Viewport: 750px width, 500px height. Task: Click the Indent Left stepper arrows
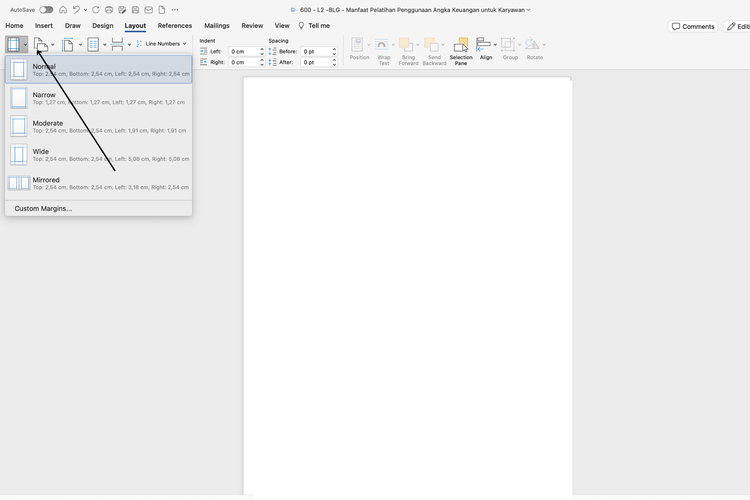click(x=262, y=51)
